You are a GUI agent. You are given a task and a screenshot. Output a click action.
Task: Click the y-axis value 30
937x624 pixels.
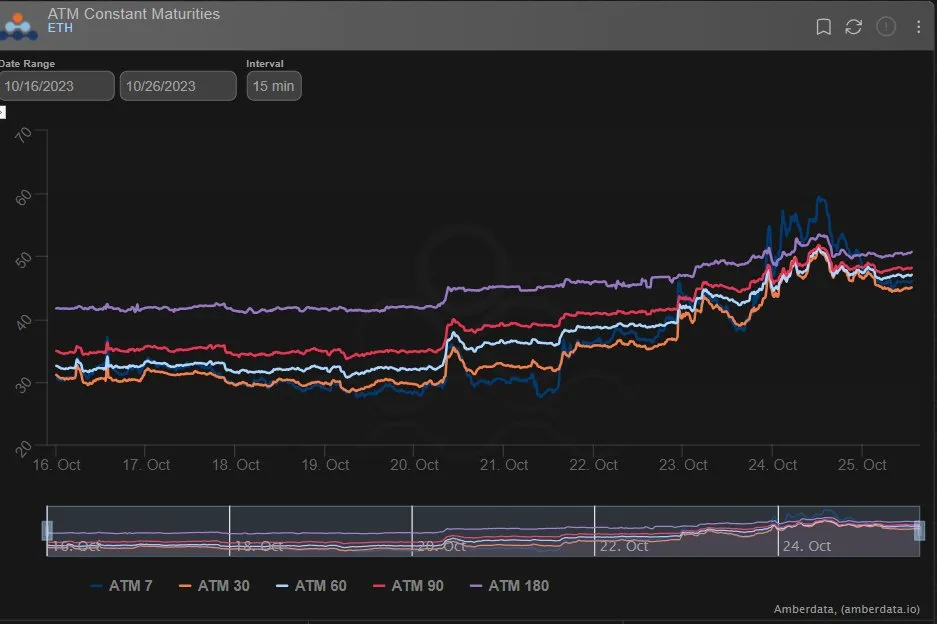pos(23,386)
